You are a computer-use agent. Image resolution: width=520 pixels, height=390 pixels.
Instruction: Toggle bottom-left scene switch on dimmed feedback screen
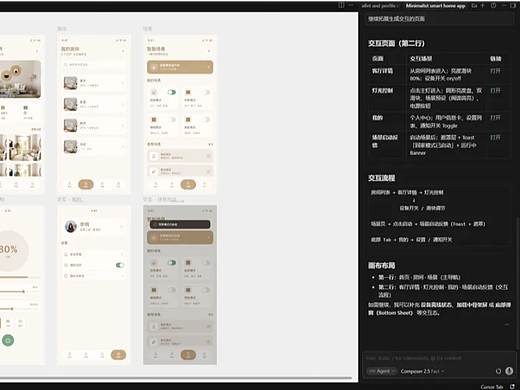point(172,290)
